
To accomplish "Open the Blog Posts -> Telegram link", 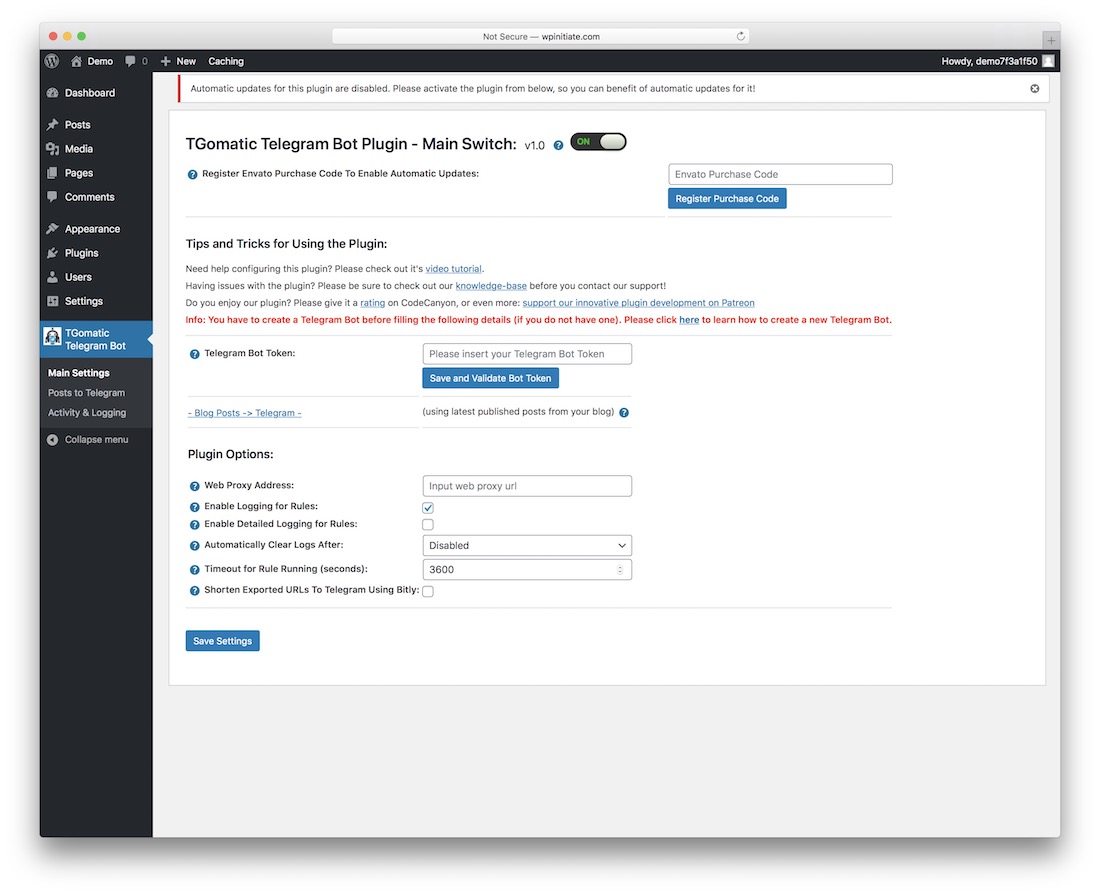I will click(x=244, y=413).
